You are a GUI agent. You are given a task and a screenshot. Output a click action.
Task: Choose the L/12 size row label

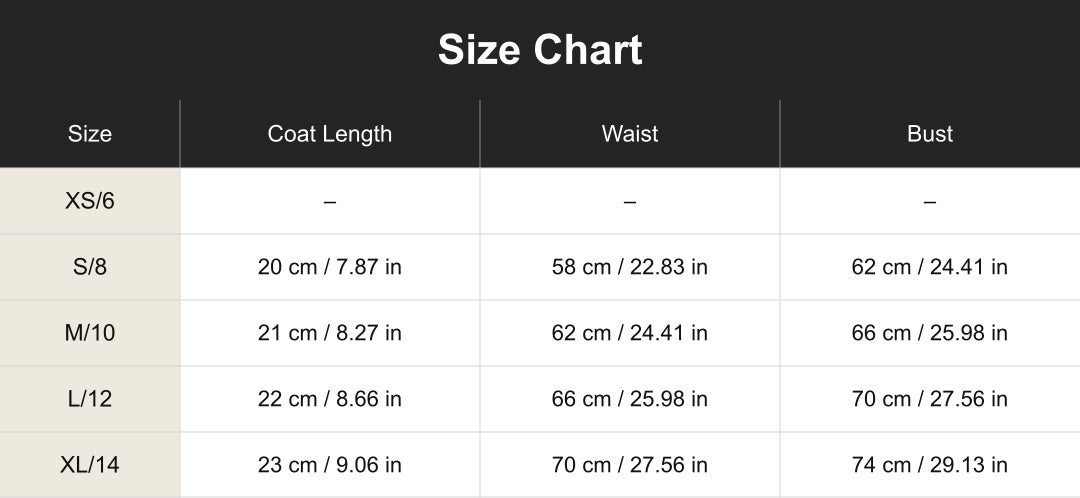point(90,400)
